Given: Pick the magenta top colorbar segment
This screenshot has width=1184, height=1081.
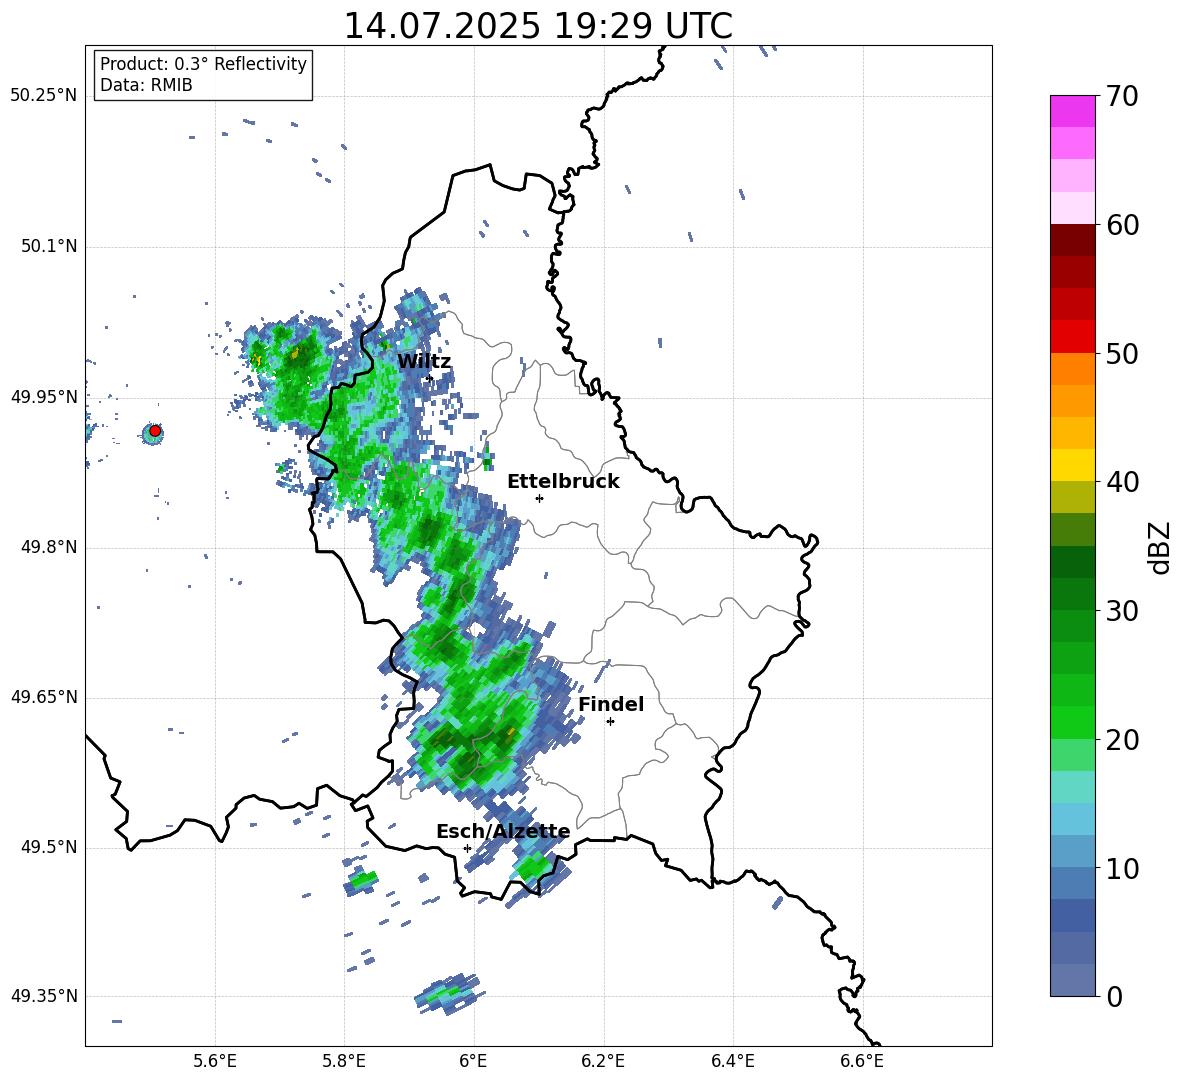Looking at the screenshot, I should tap(1073, 112).
